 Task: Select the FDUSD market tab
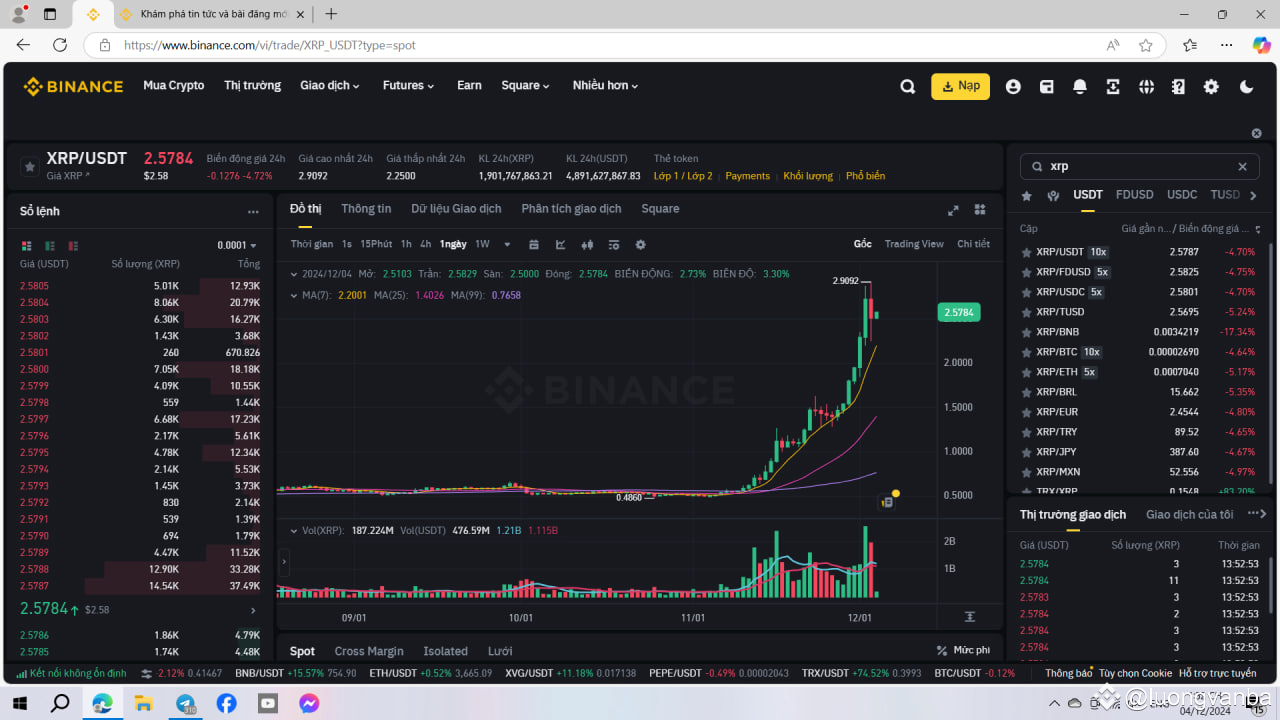click(x=1134, y=195)
